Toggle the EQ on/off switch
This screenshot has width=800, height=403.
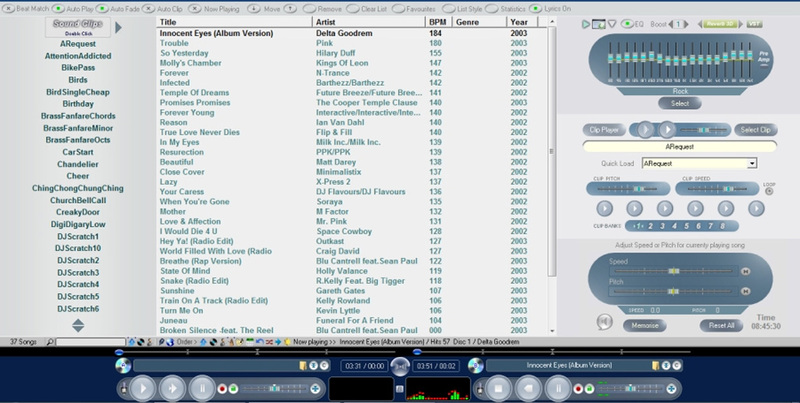627,24
